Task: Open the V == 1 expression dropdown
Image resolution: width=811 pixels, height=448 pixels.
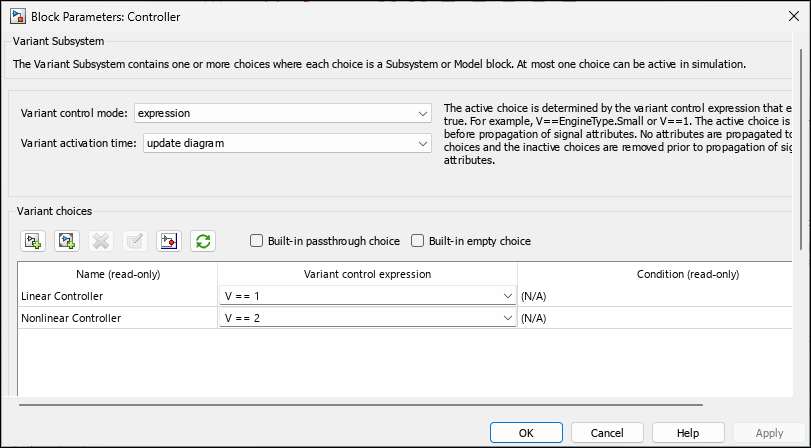Action: (x=507, y=296)
